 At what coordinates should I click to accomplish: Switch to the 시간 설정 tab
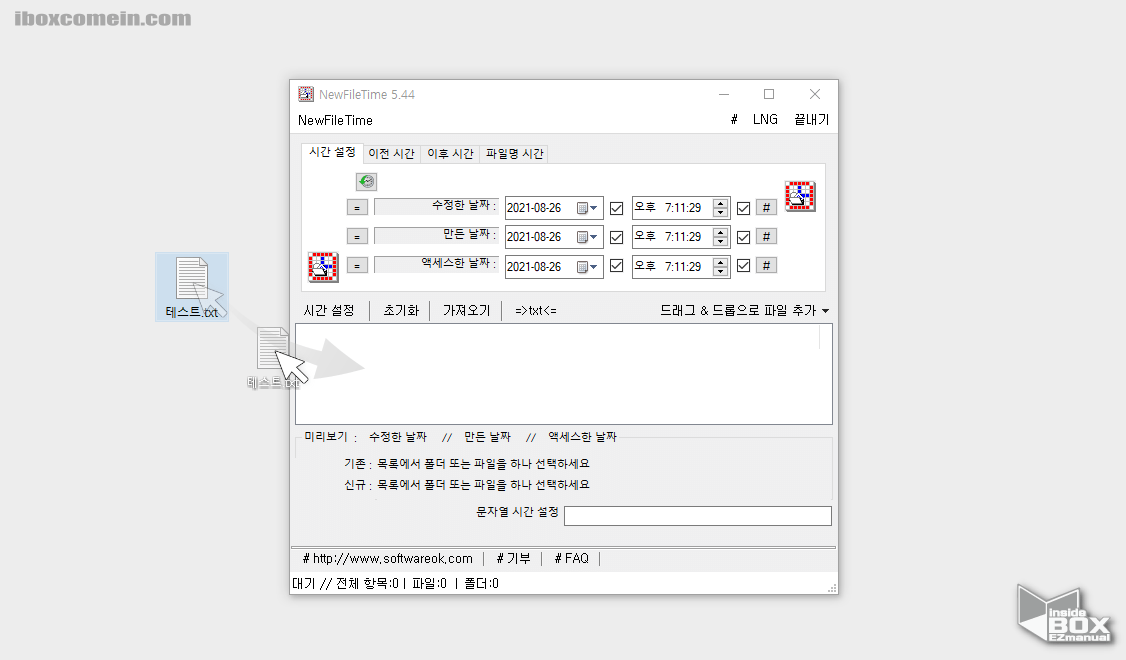pos(332,152)
